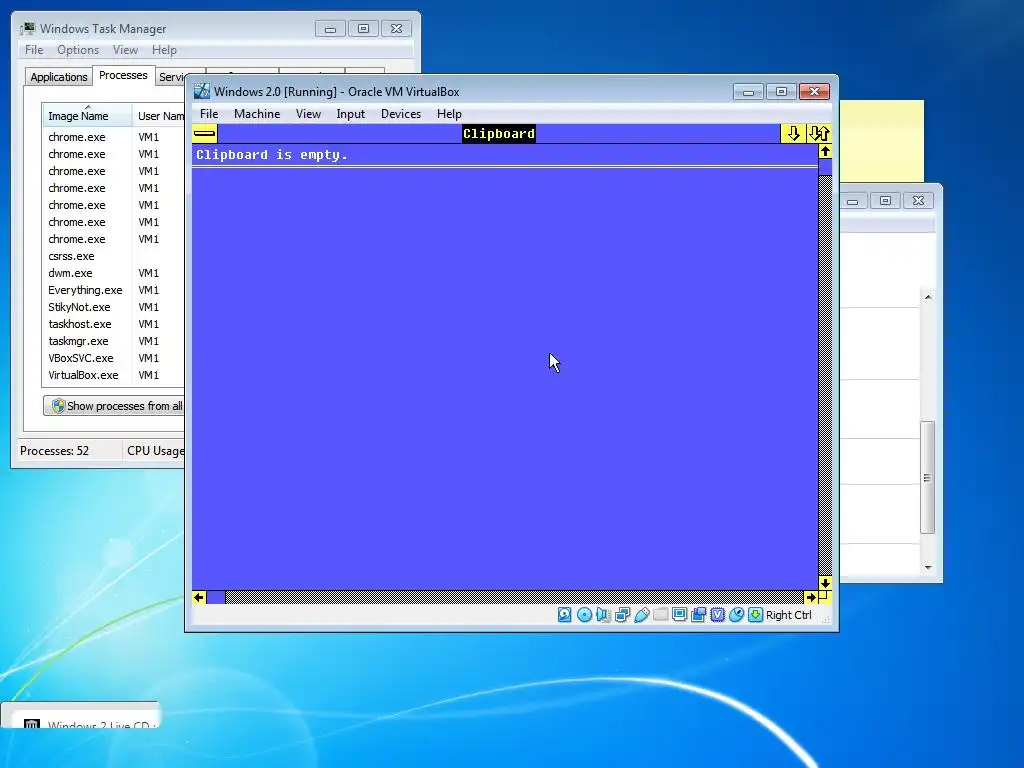The height and width of the screenshot is (768, 1024).
Task: Open Task Manager Help menu
Action: point(164,50)
